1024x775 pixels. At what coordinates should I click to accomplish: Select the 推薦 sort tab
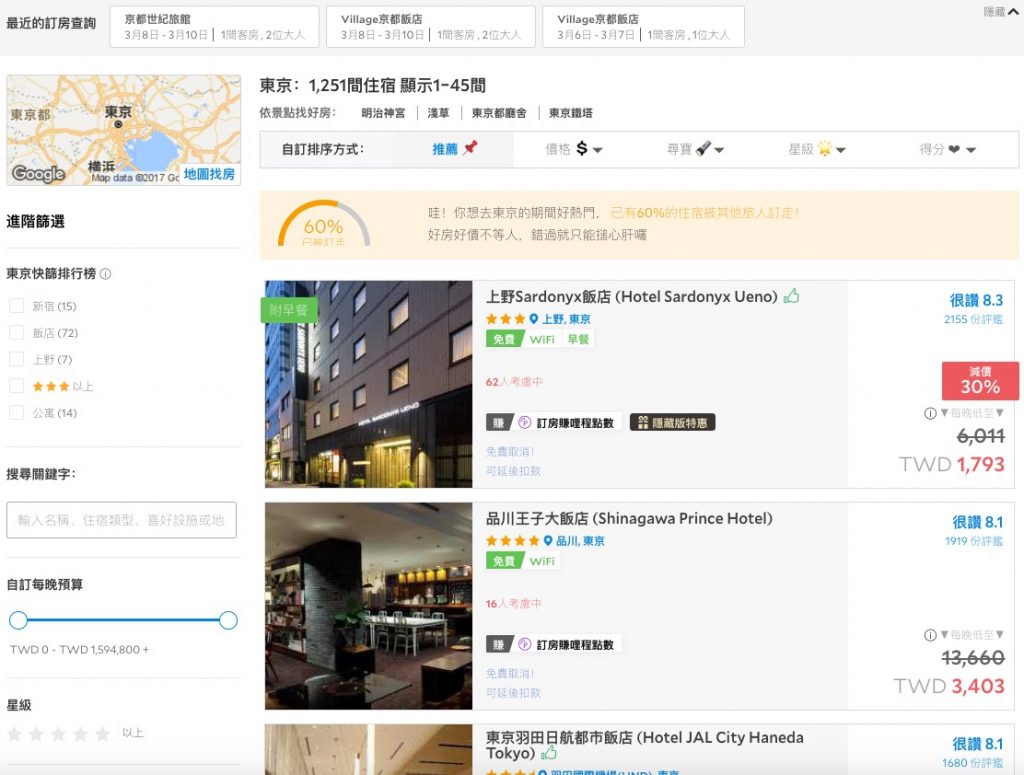click(453, 150)
